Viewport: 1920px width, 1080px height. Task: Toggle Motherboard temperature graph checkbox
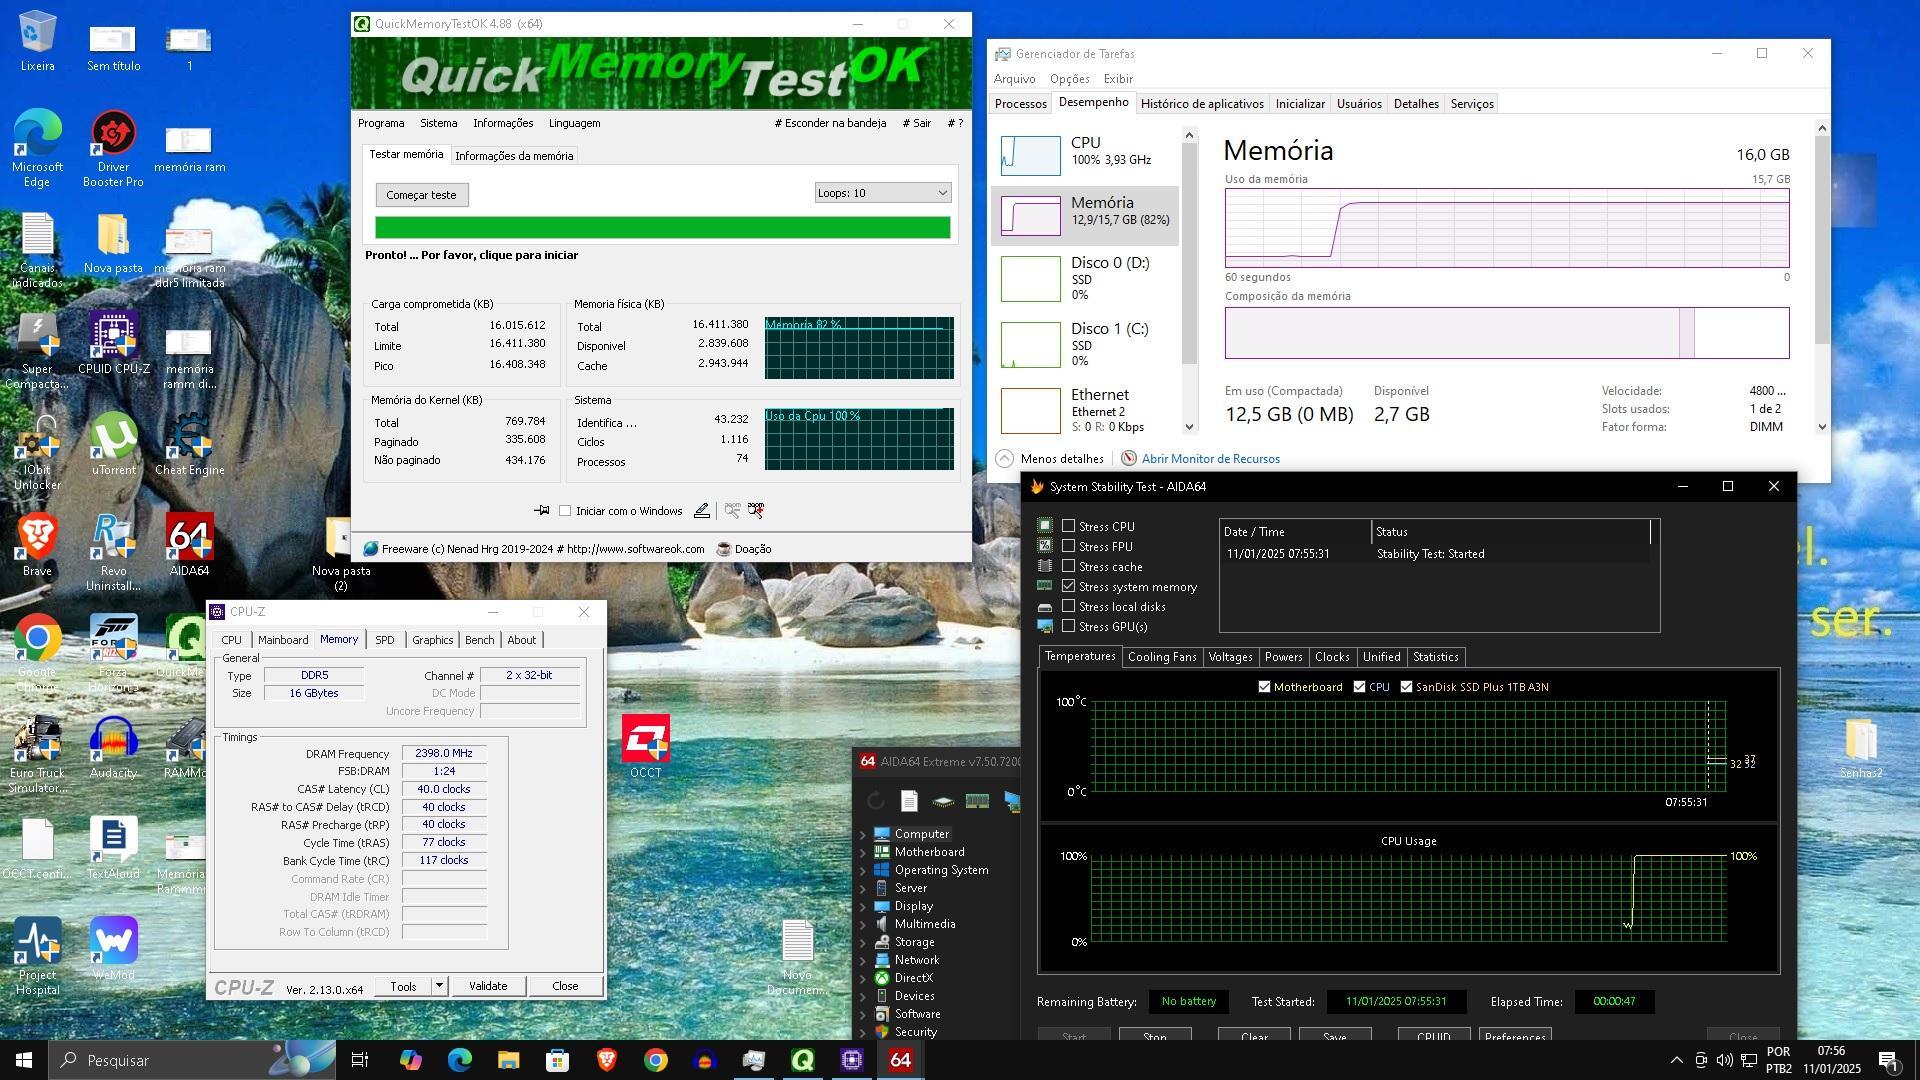(1264, 687)
